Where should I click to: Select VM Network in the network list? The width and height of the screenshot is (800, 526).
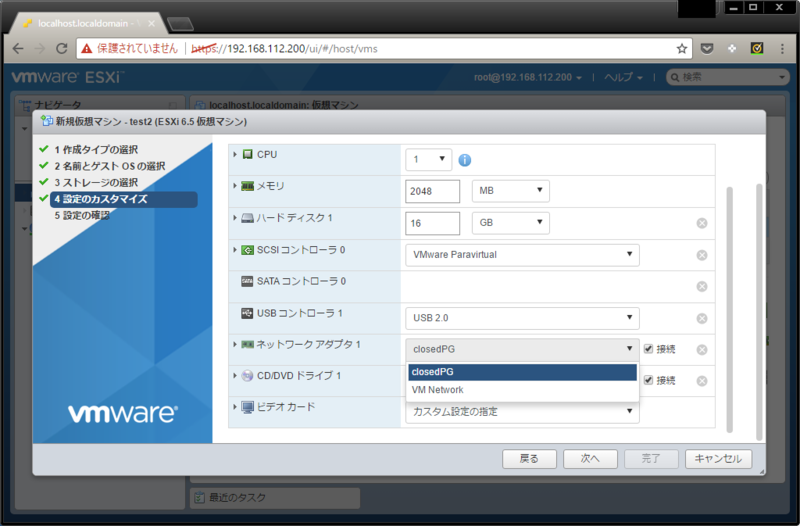pyautogui.click(x=522, y=390)
